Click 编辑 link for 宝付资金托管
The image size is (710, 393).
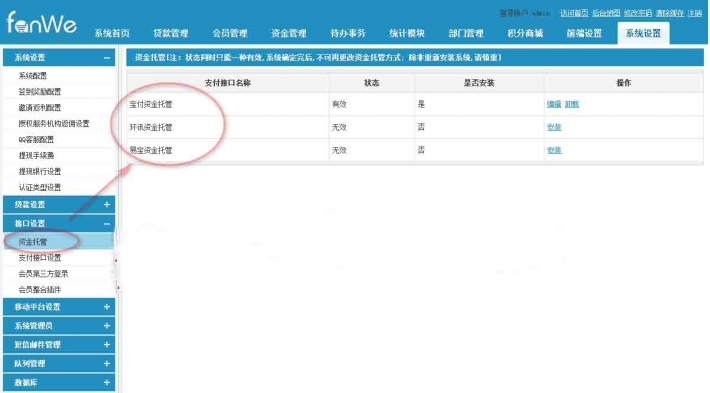coord(554,104)
